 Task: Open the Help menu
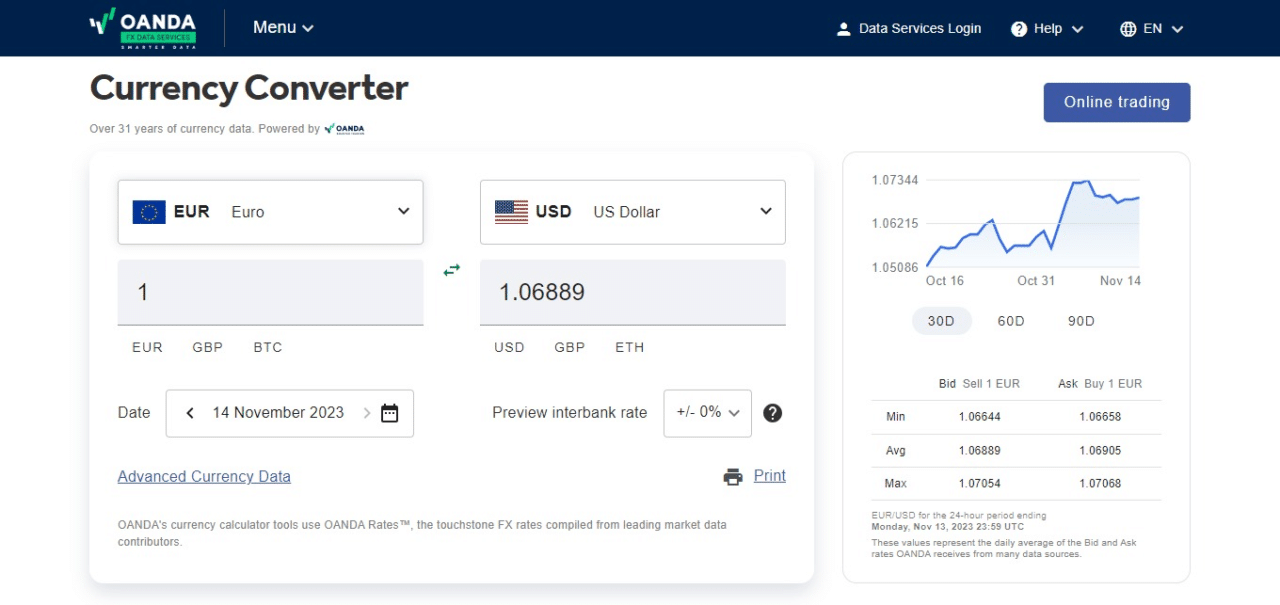tap(1047, 29)
